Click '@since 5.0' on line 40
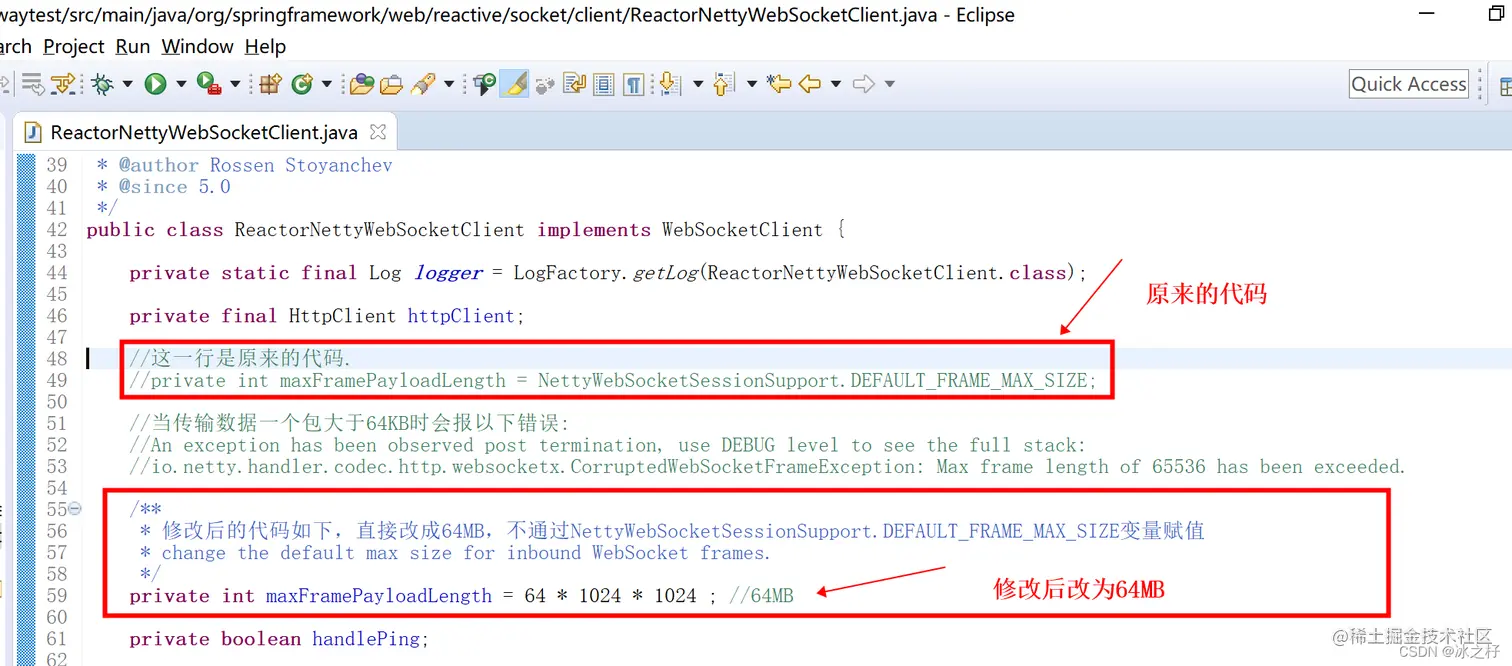Screen dimensions: 1512x666 (175, 187)
